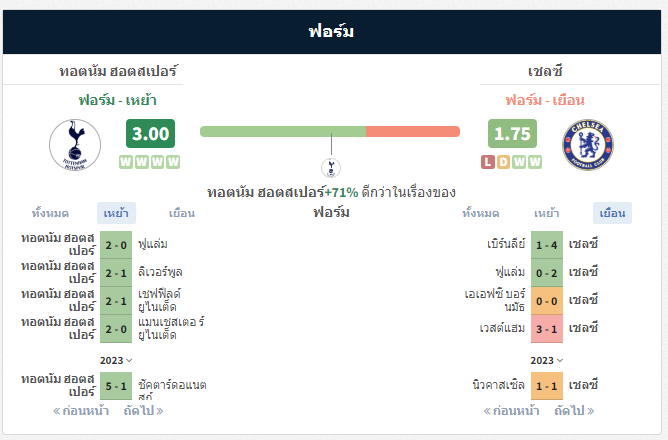This screenshot has width=668, height=440.
Task: Switch to the เหย้า tab on Chelsea's side
Action: coord(547,213)
